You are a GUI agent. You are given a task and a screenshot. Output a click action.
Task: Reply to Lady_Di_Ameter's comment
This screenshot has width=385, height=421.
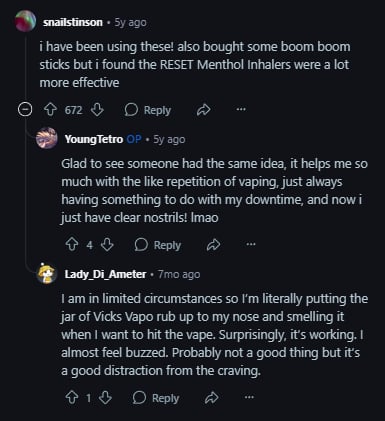(156, 398)
